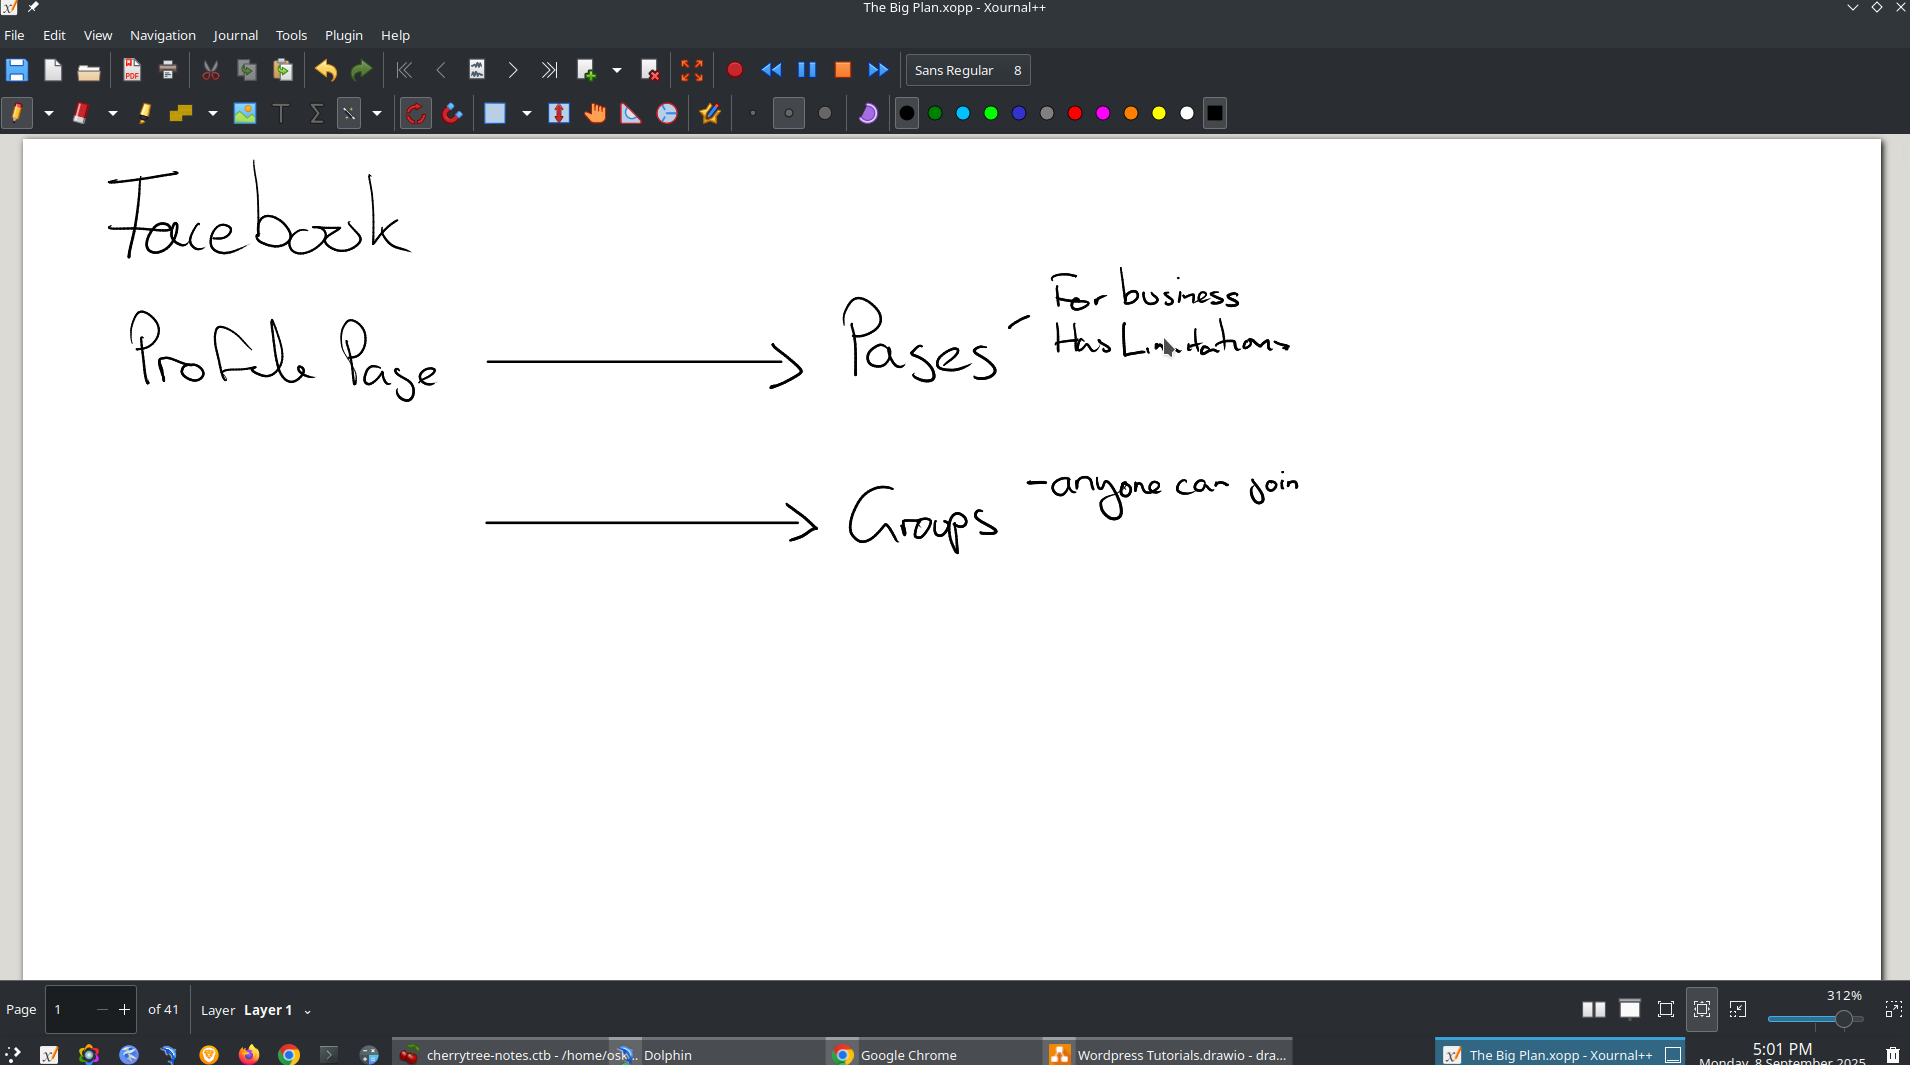Click the Insert Image tool

point(245,113)
